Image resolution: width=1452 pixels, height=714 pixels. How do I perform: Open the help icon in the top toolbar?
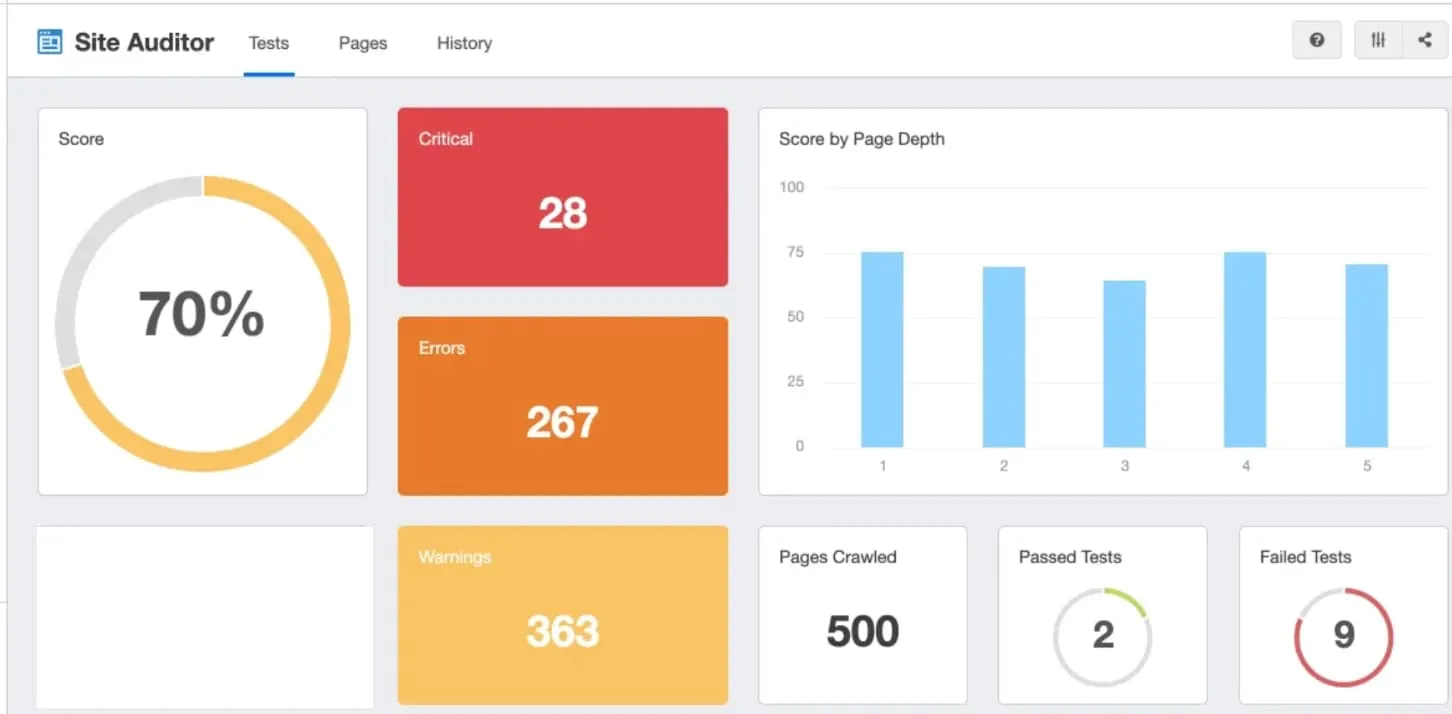1317,40
